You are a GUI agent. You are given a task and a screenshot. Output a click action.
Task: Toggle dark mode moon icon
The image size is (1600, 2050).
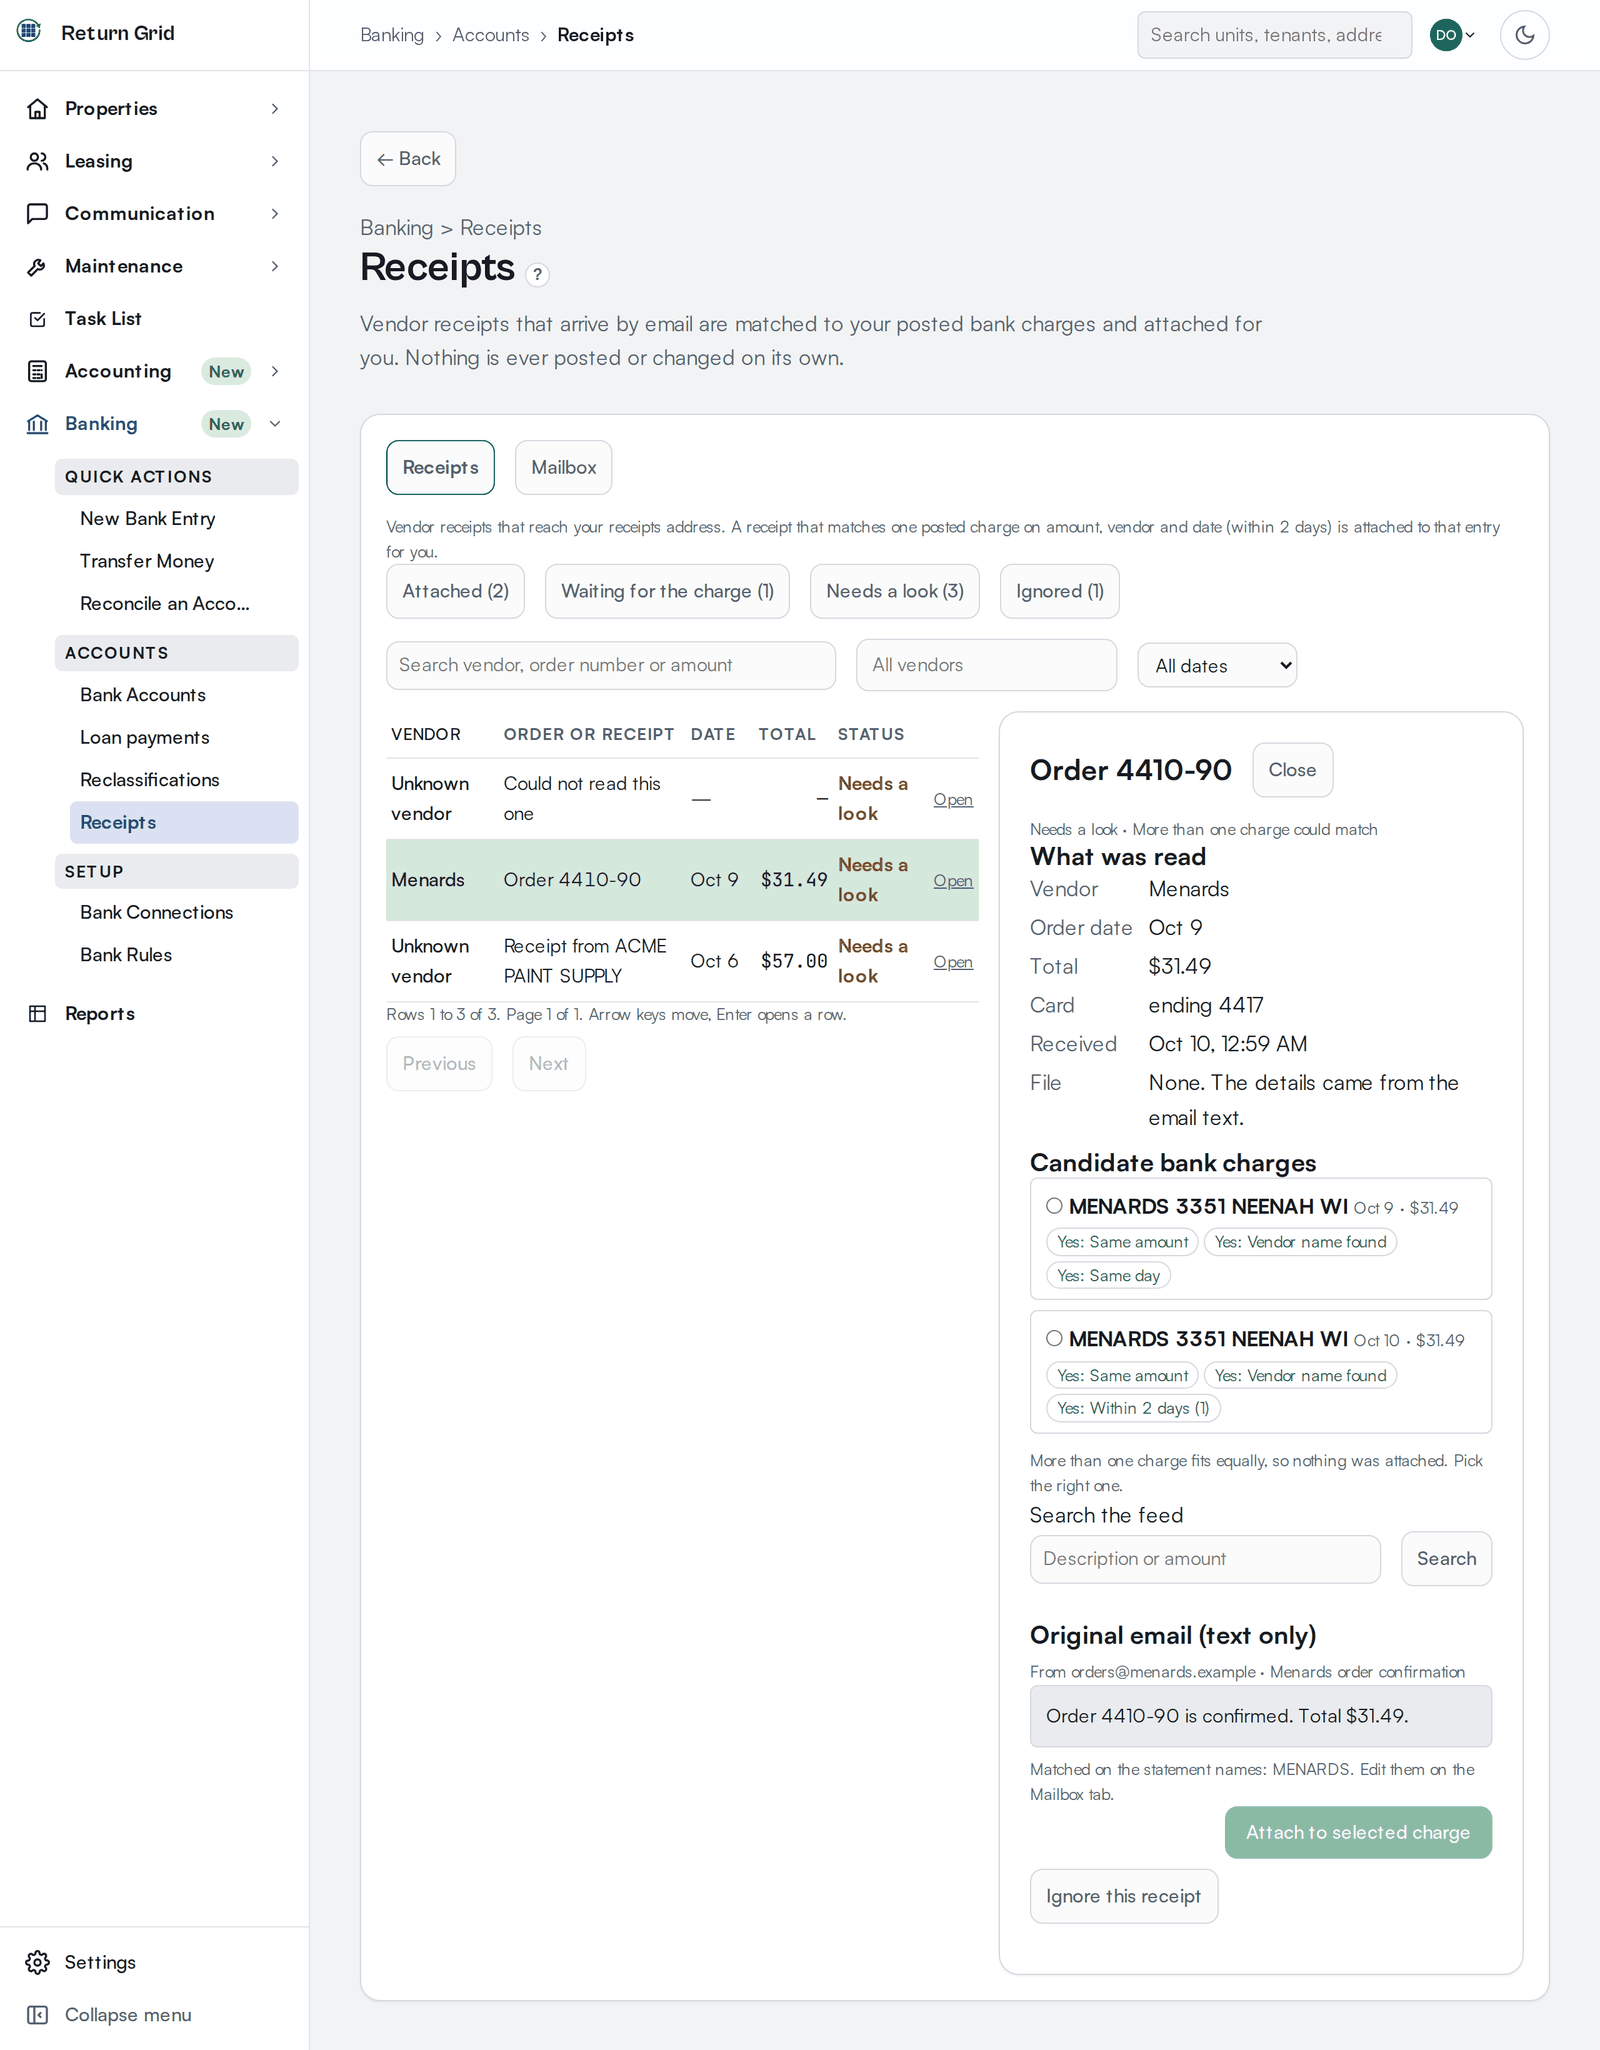(1524, 35)
